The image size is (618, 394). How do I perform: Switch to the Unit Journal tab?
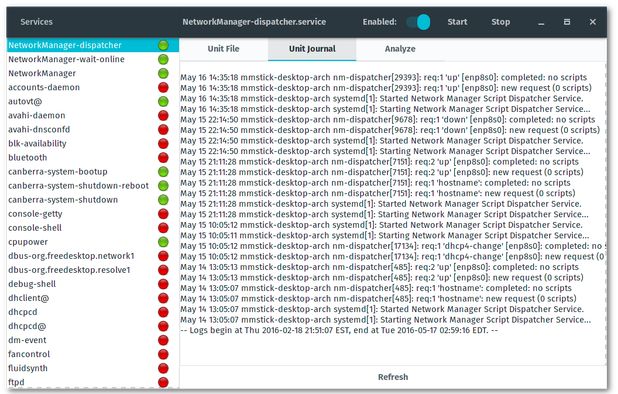point(312,49)
